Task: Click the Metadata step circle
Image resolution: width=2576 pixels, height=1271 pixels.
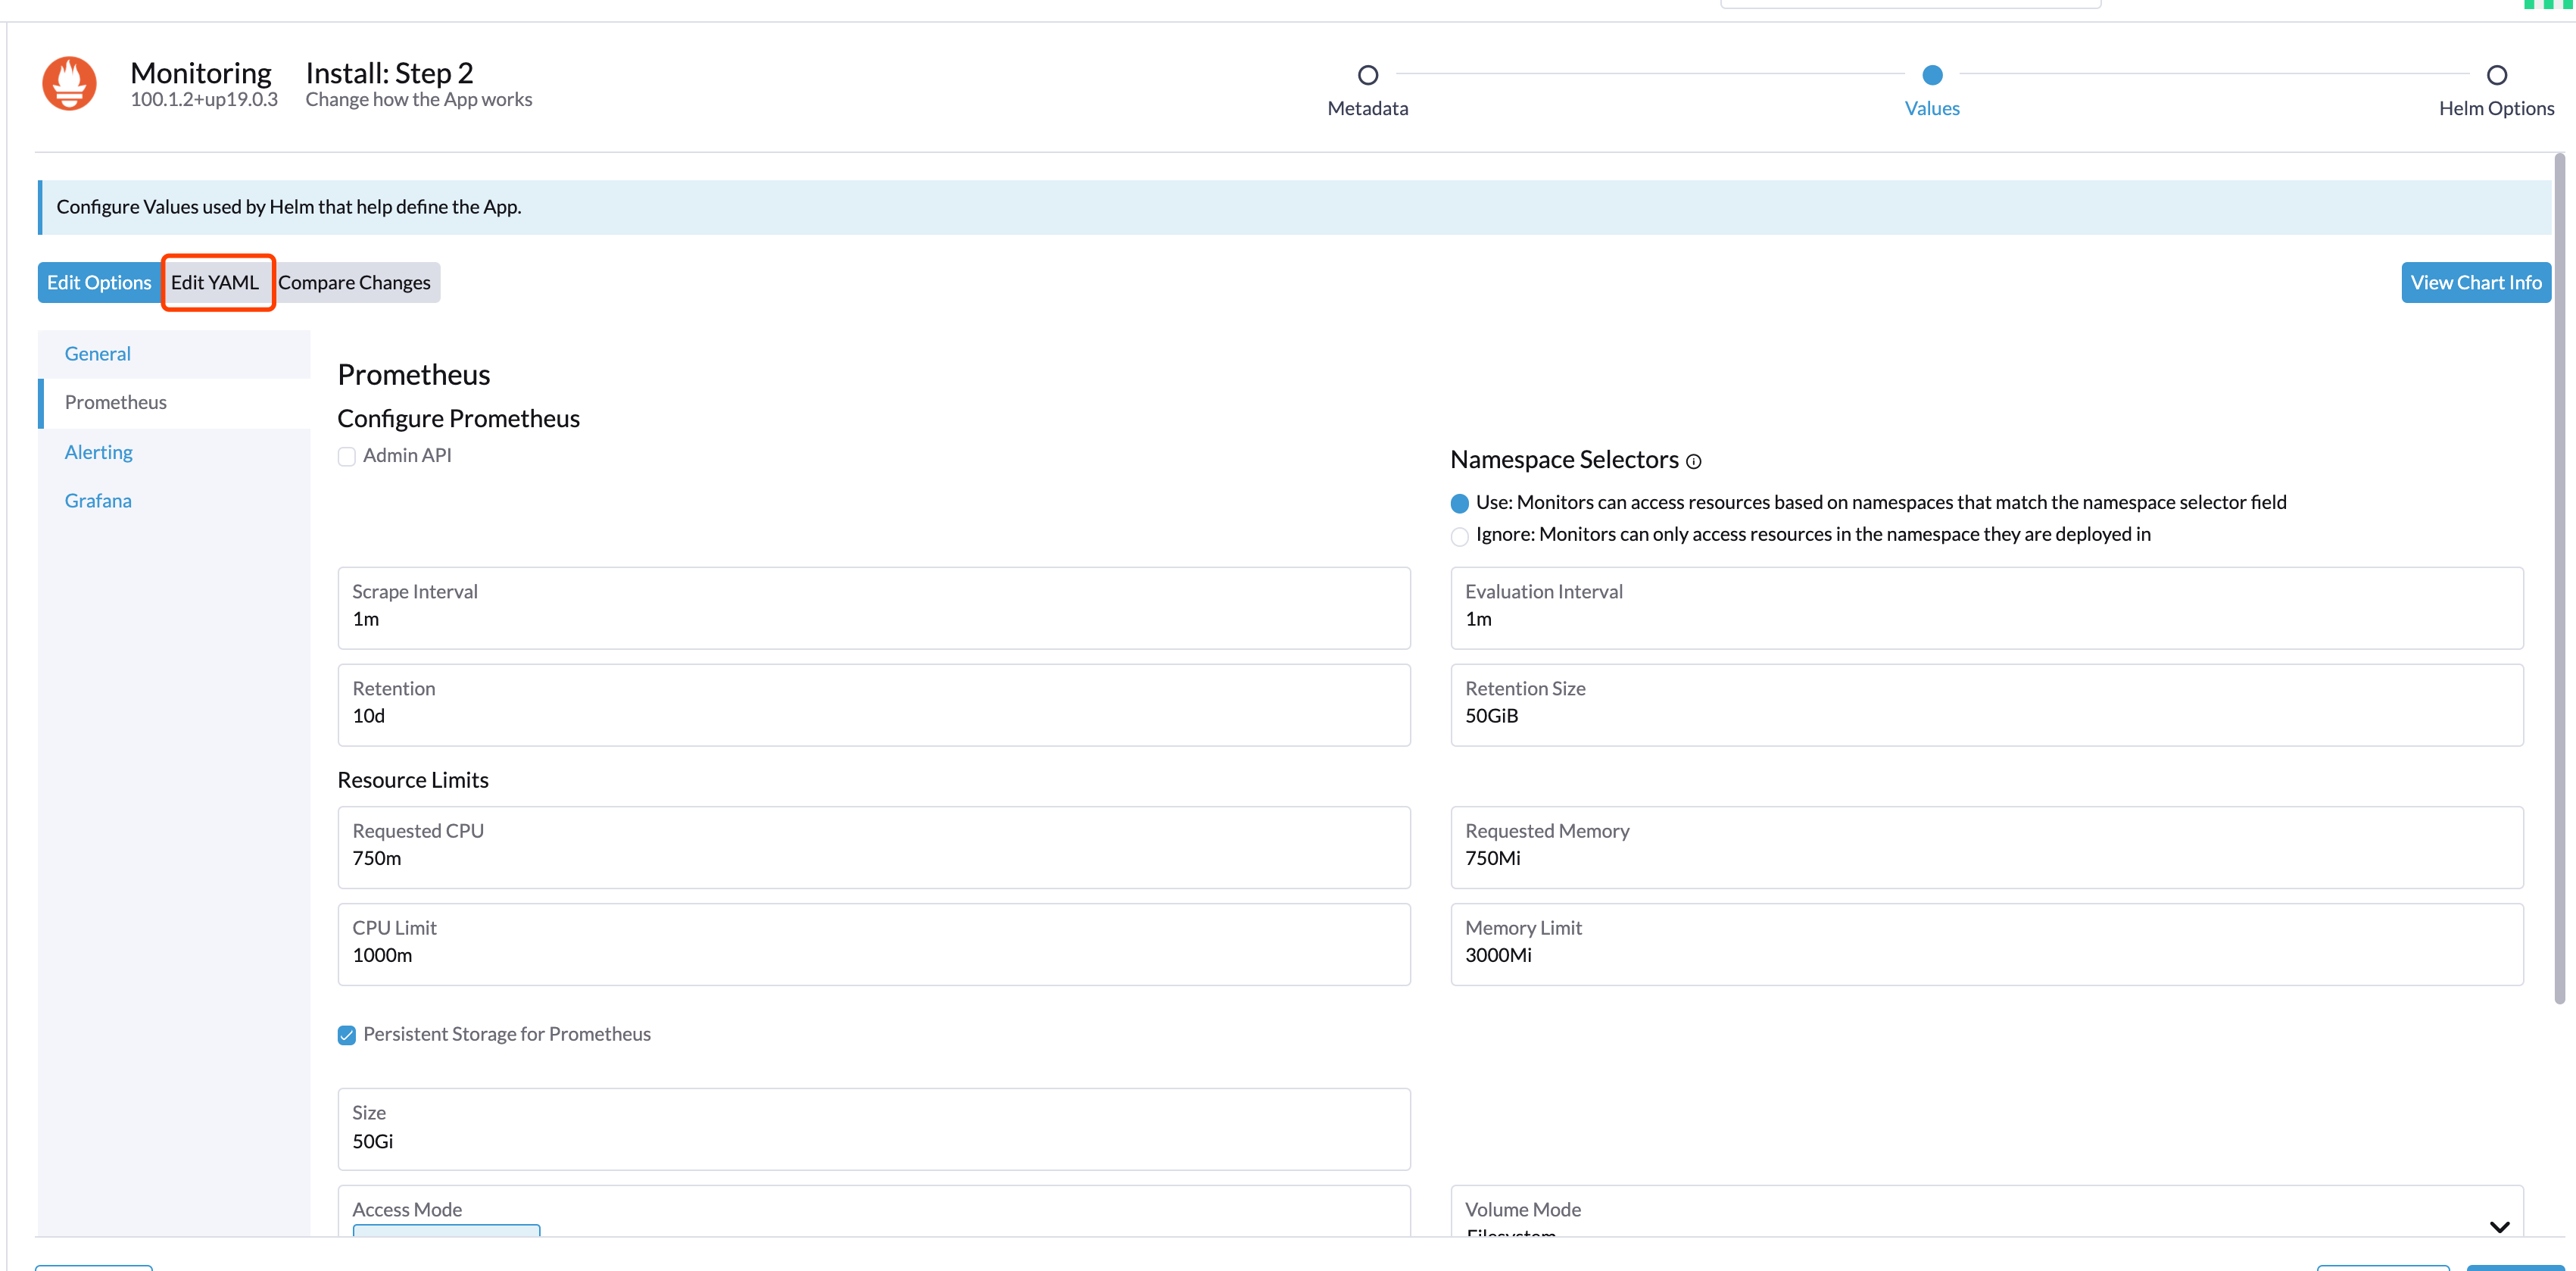Action: pyautogui.click(x=1367, y=75)
